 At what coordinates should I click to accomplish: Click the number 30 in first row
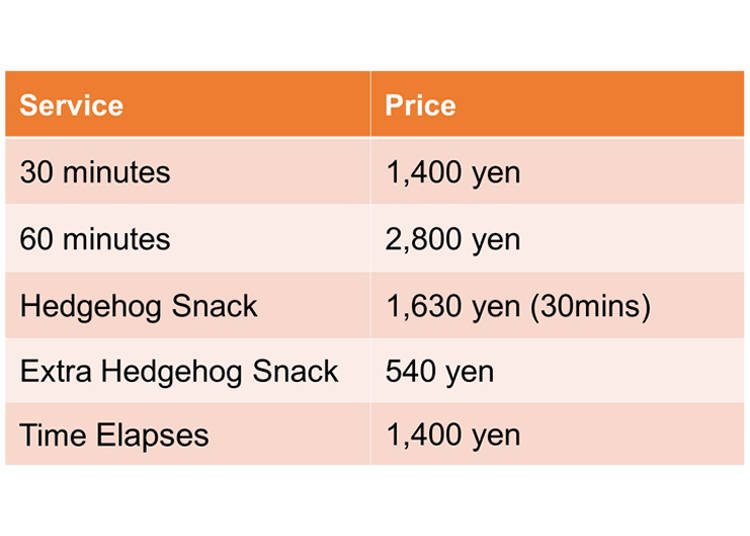pyautogui.click(x=36, y=172)
